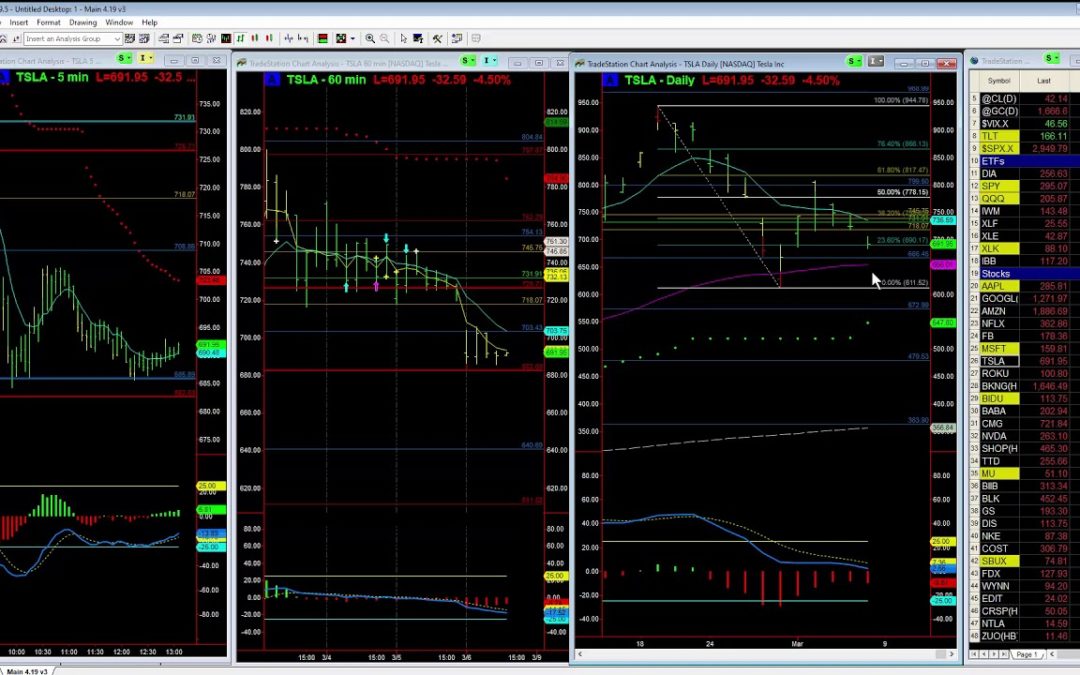Viewport: 1080px width, 675px height.
Task: Click the hammer and wrench tools icon
Action: coord(437,39)
